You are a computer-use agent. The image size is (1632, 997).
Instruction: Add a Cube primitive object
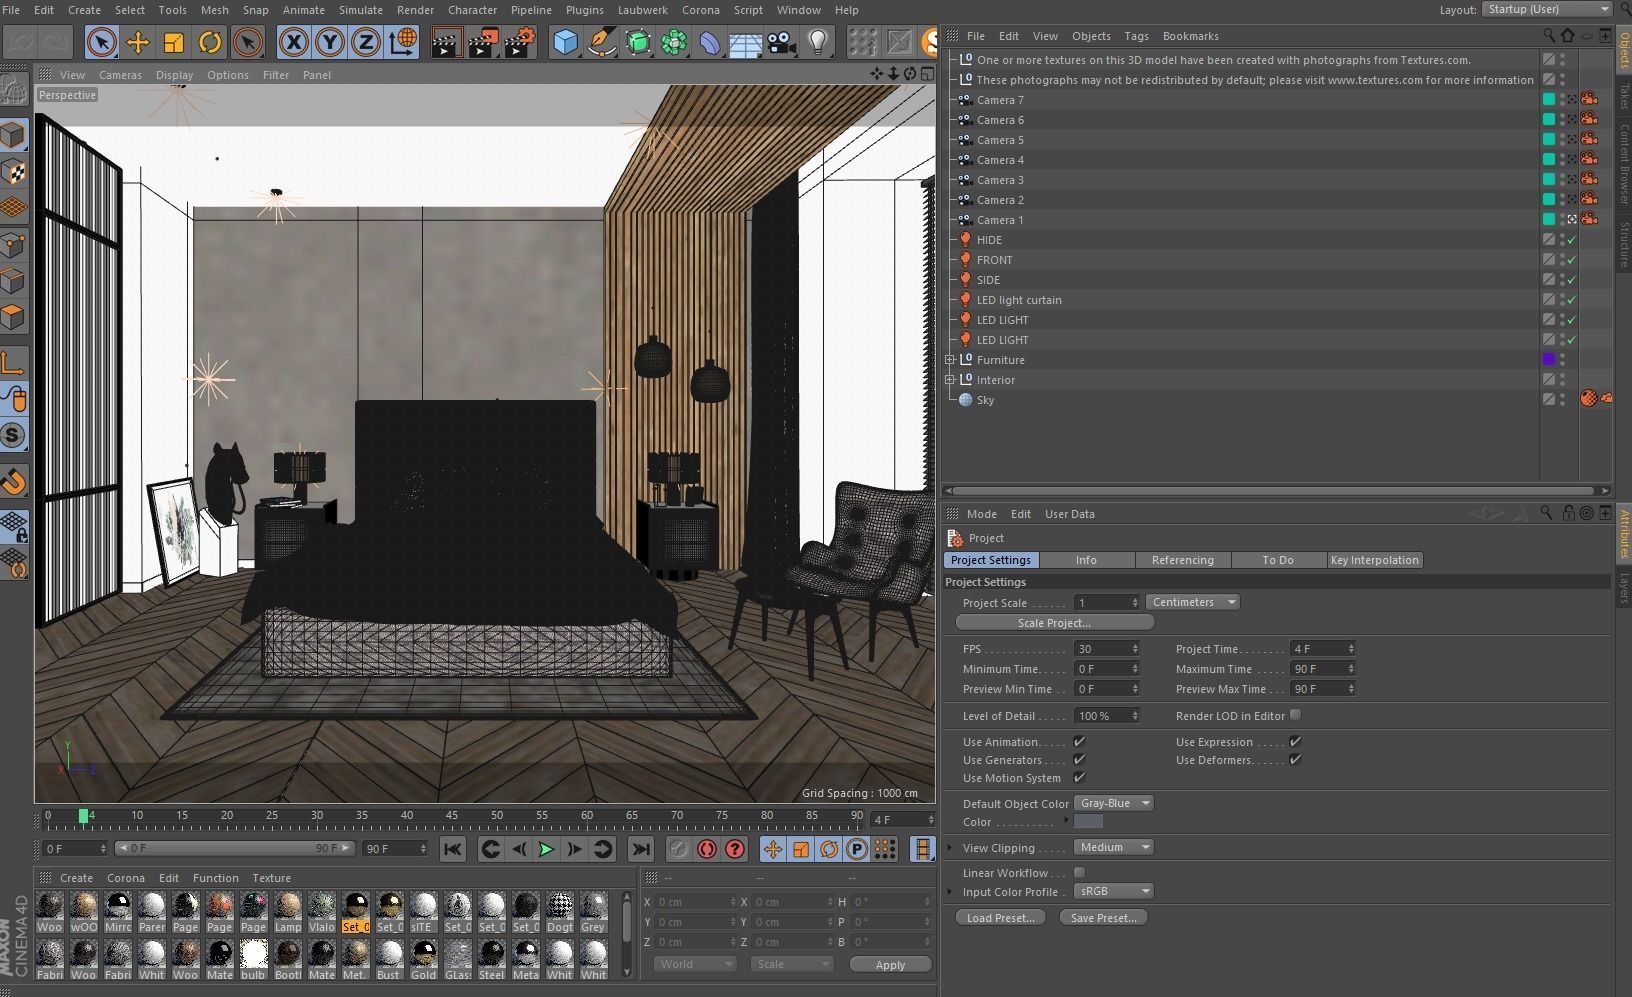coord(566,42)
